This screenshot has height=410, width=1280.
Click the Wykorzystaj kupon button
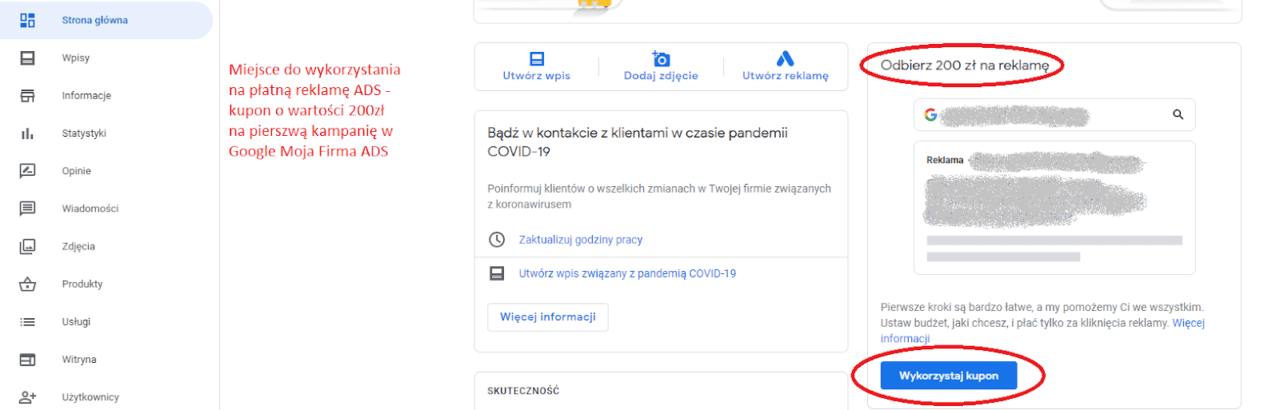(948, 376)
